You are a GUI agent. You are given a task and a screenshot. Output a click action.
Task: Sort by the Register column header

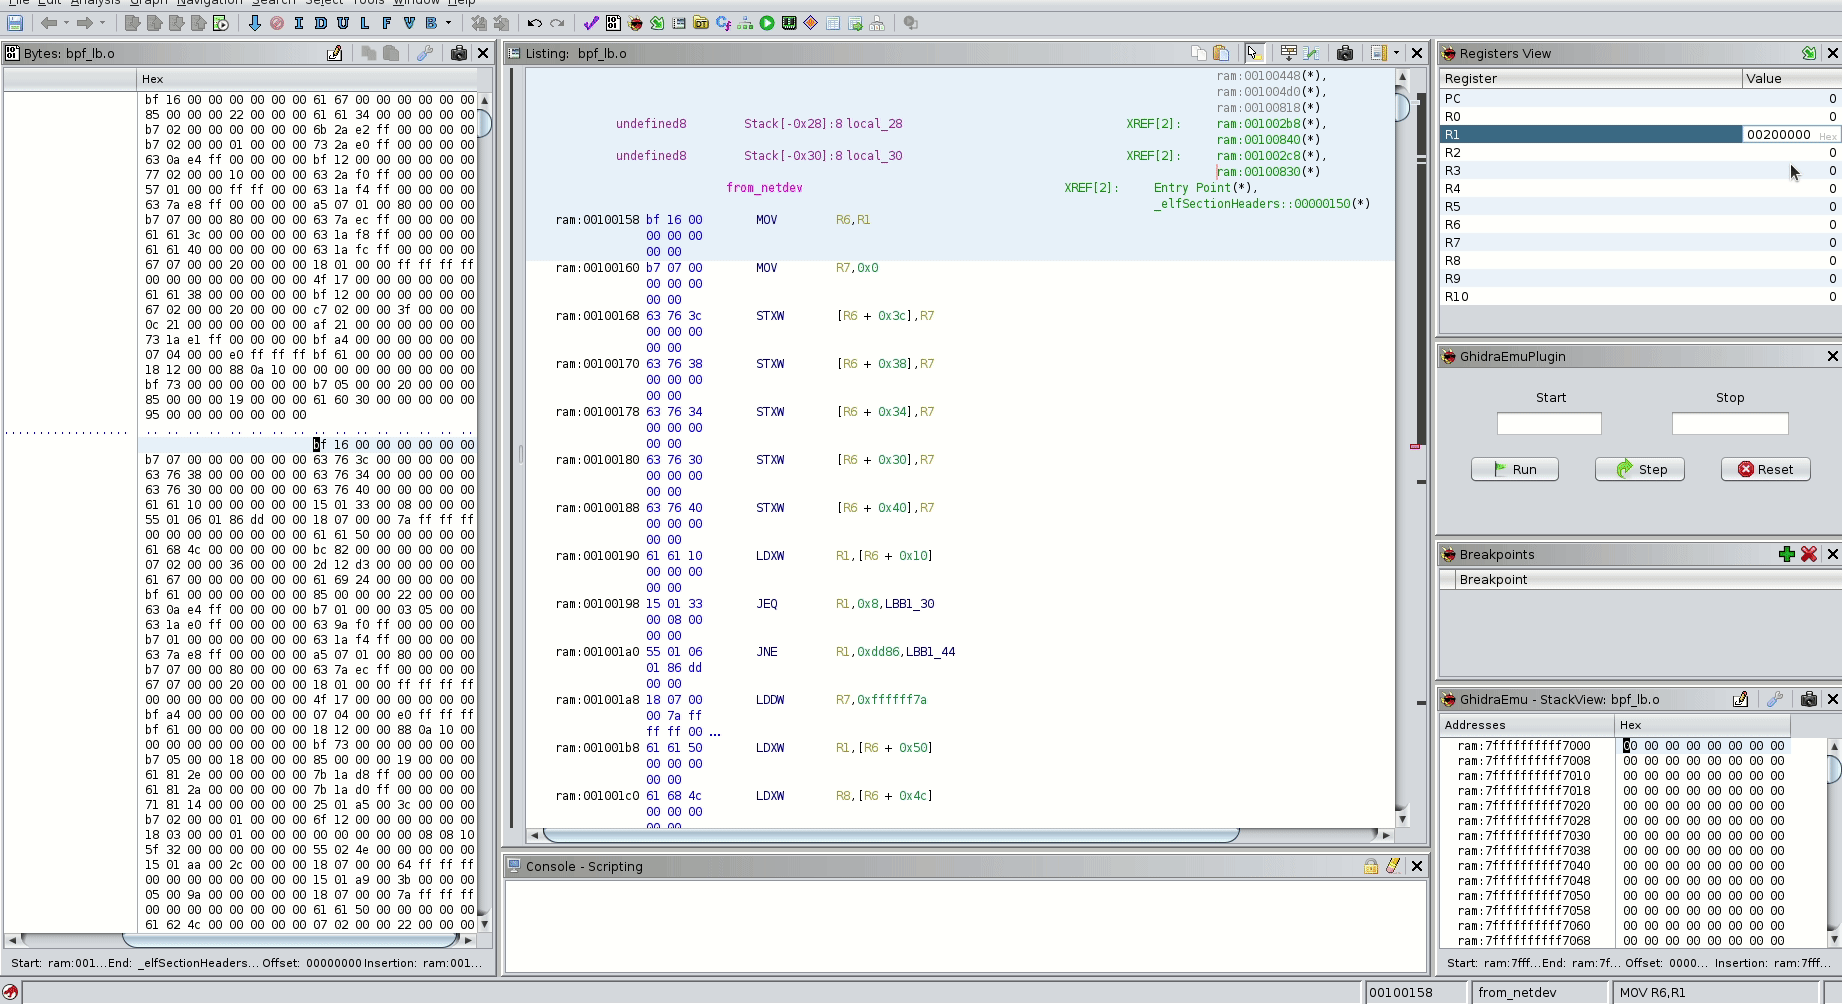pos(1591,78)
